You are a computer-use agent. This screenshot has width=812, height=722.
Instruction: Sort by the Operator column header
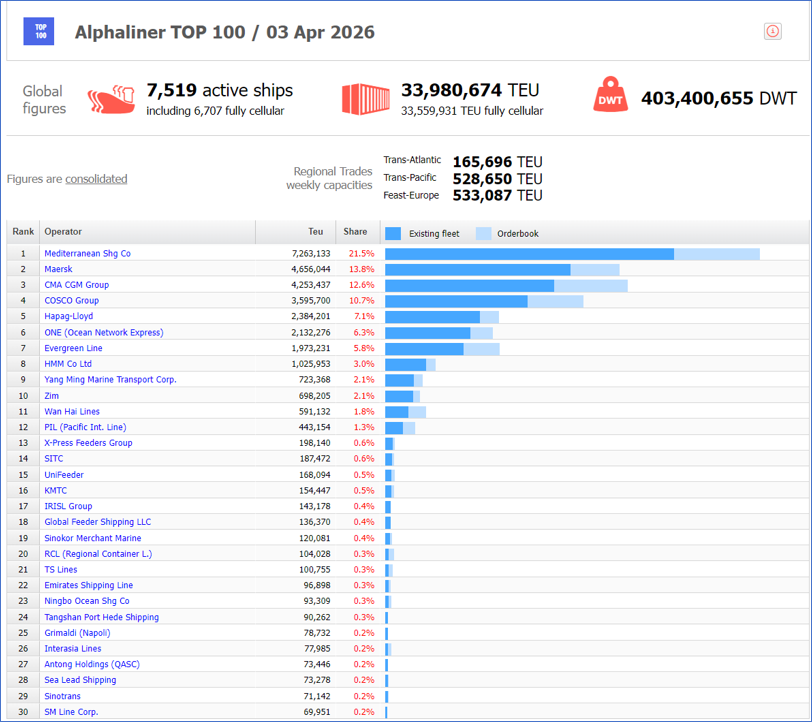[x=63, y=232]
